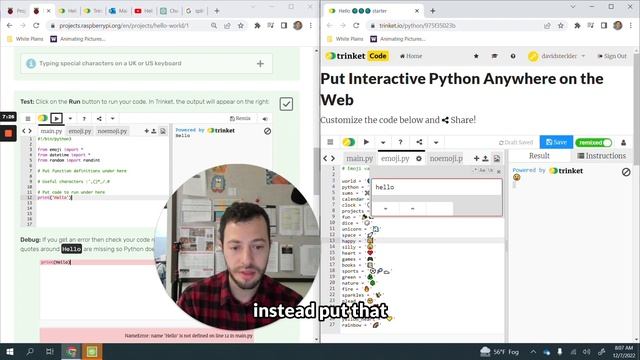
Task: Open extensions puzzle icon in right browser
Action: pos(577,25)
